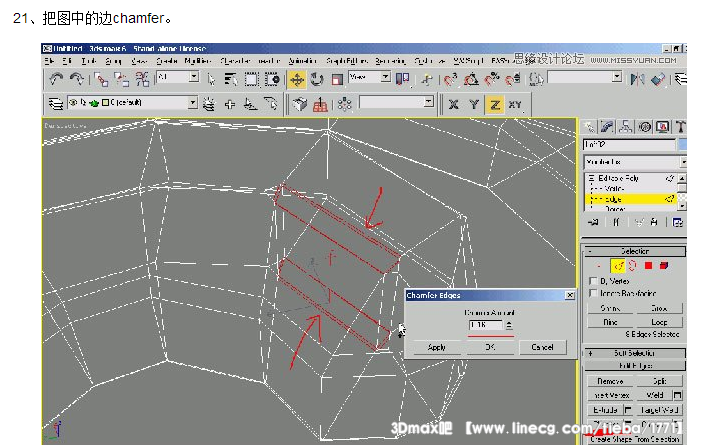Click Create New Layer icon
Viewport: 712px width, 445px height.
[x=209, y=104]
